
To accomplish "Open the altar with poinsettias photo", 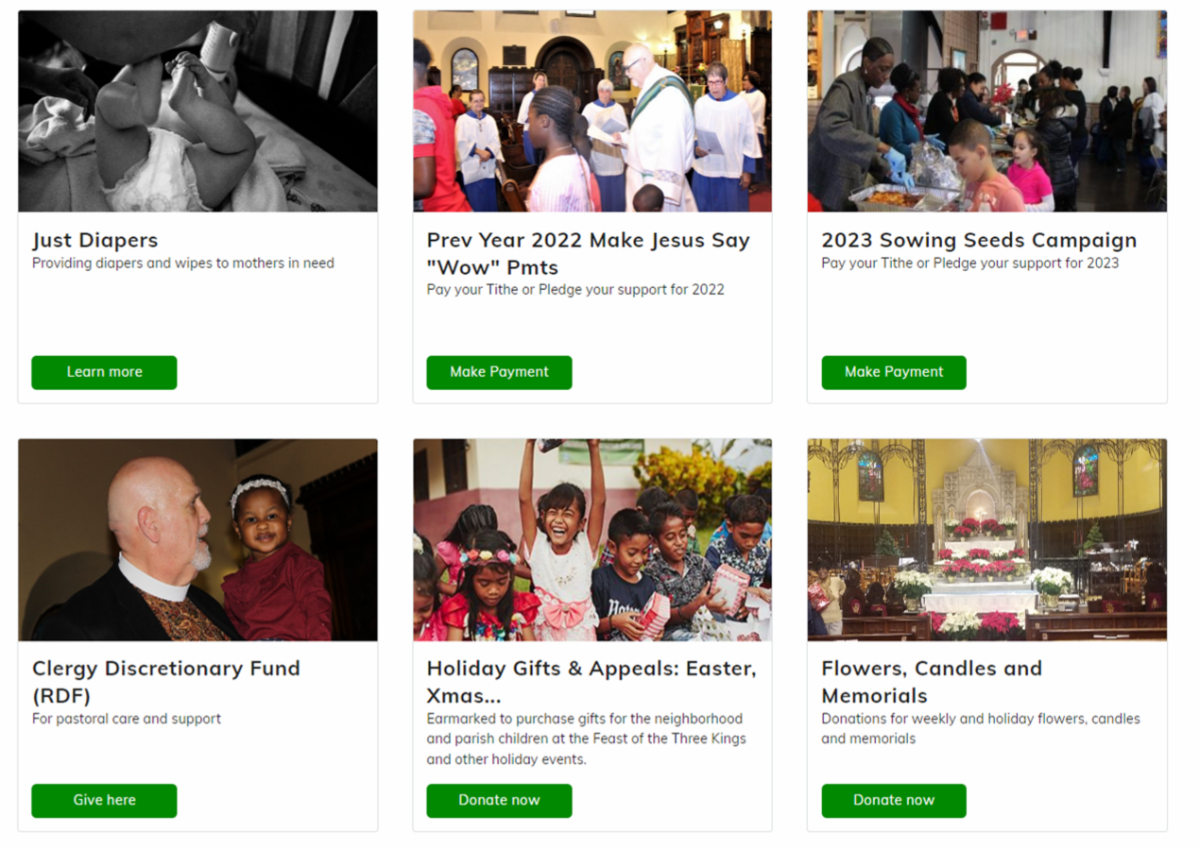I will click(x=987, y=540).
